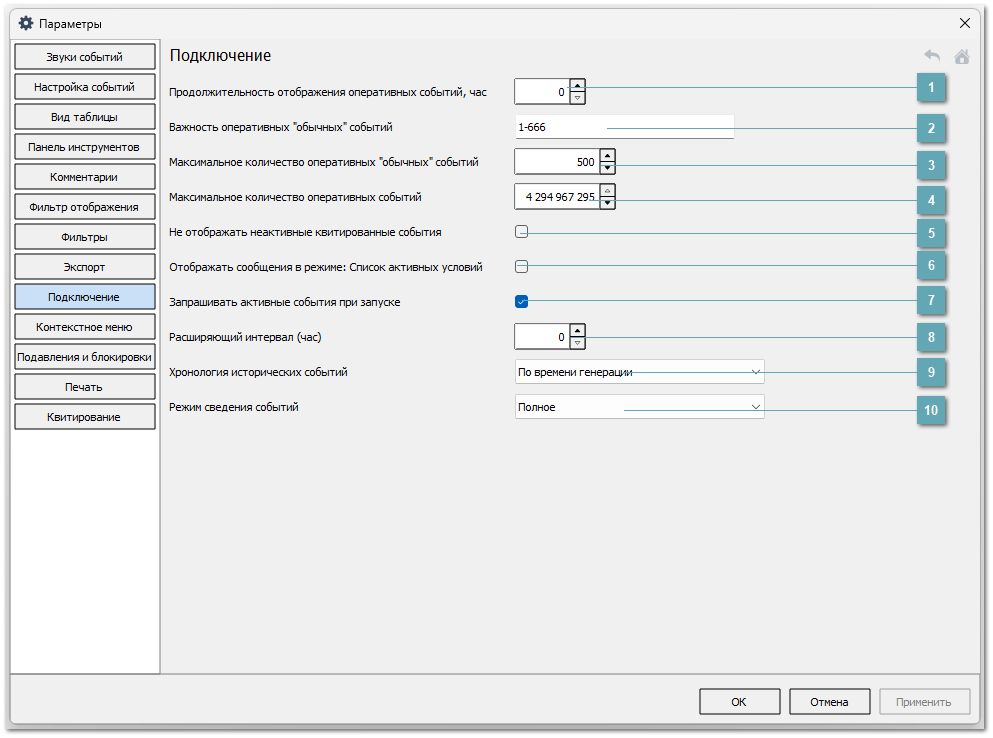Enable hiding inactive acknowledged events checkbox
The image size is (993, 738).
point(521,232)
